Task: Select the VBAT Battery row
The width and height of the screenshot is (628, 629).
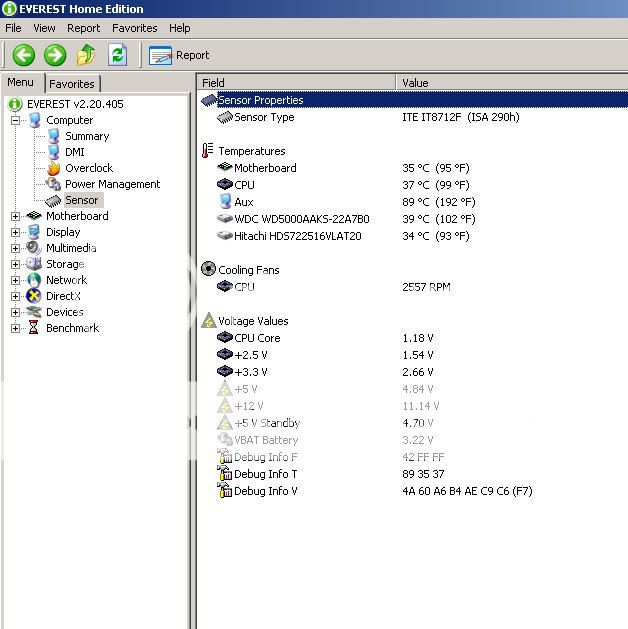Action: coord(413,440)
